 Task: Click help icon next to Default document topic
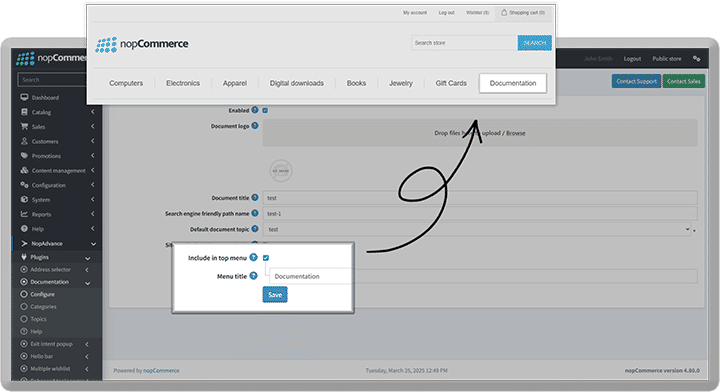point(255,229)
